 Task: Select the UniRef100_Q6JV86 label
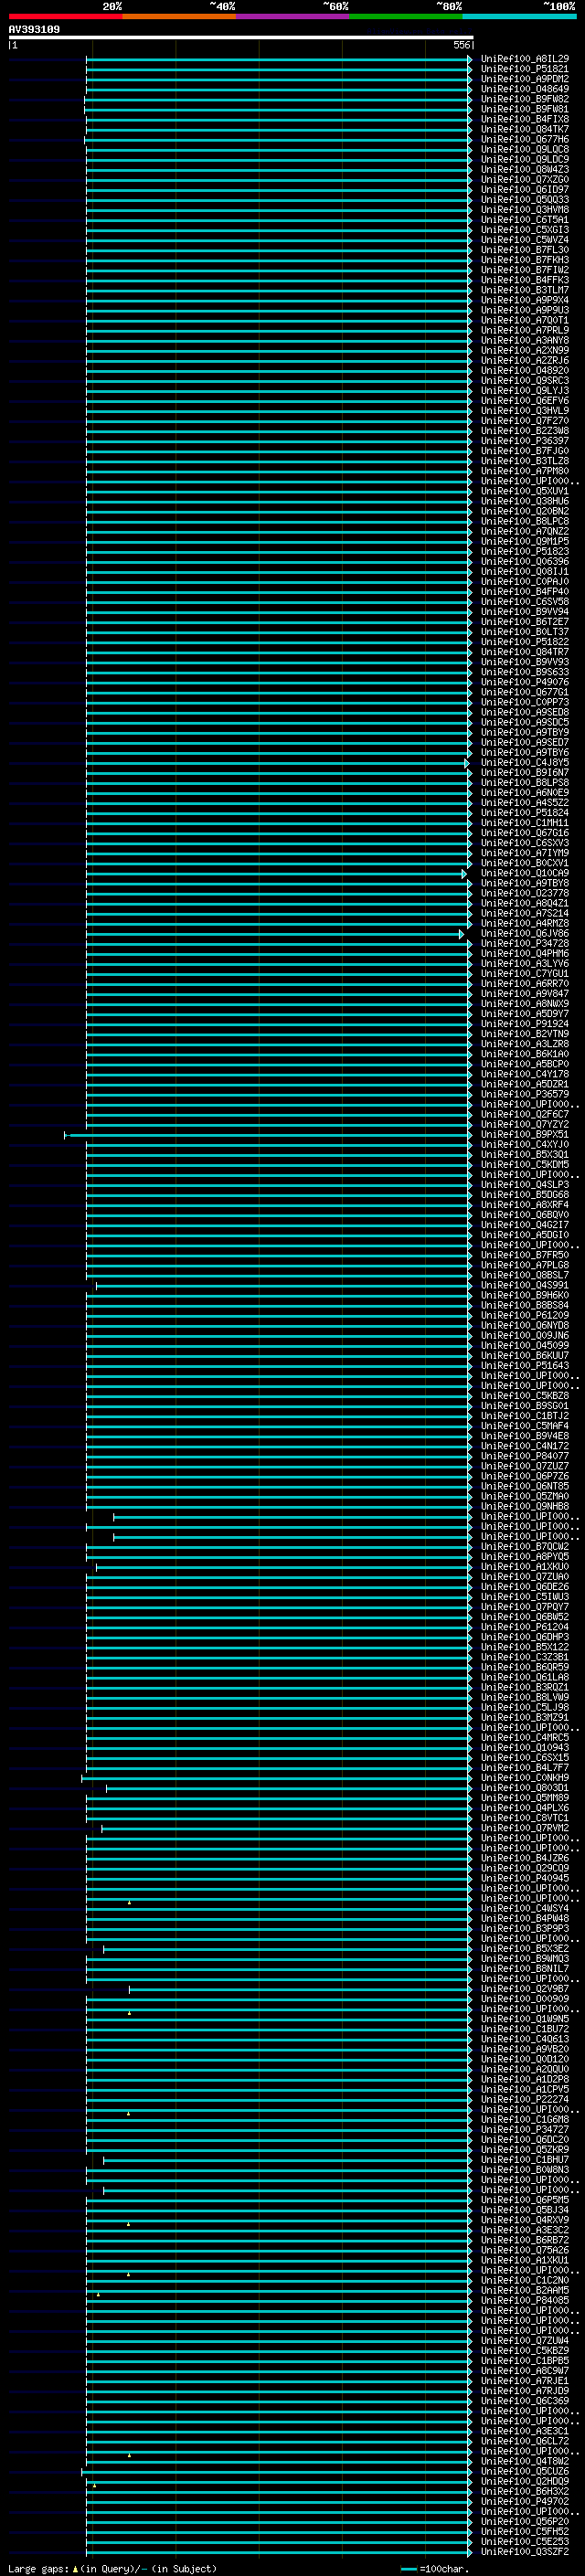tap(524, 933)
